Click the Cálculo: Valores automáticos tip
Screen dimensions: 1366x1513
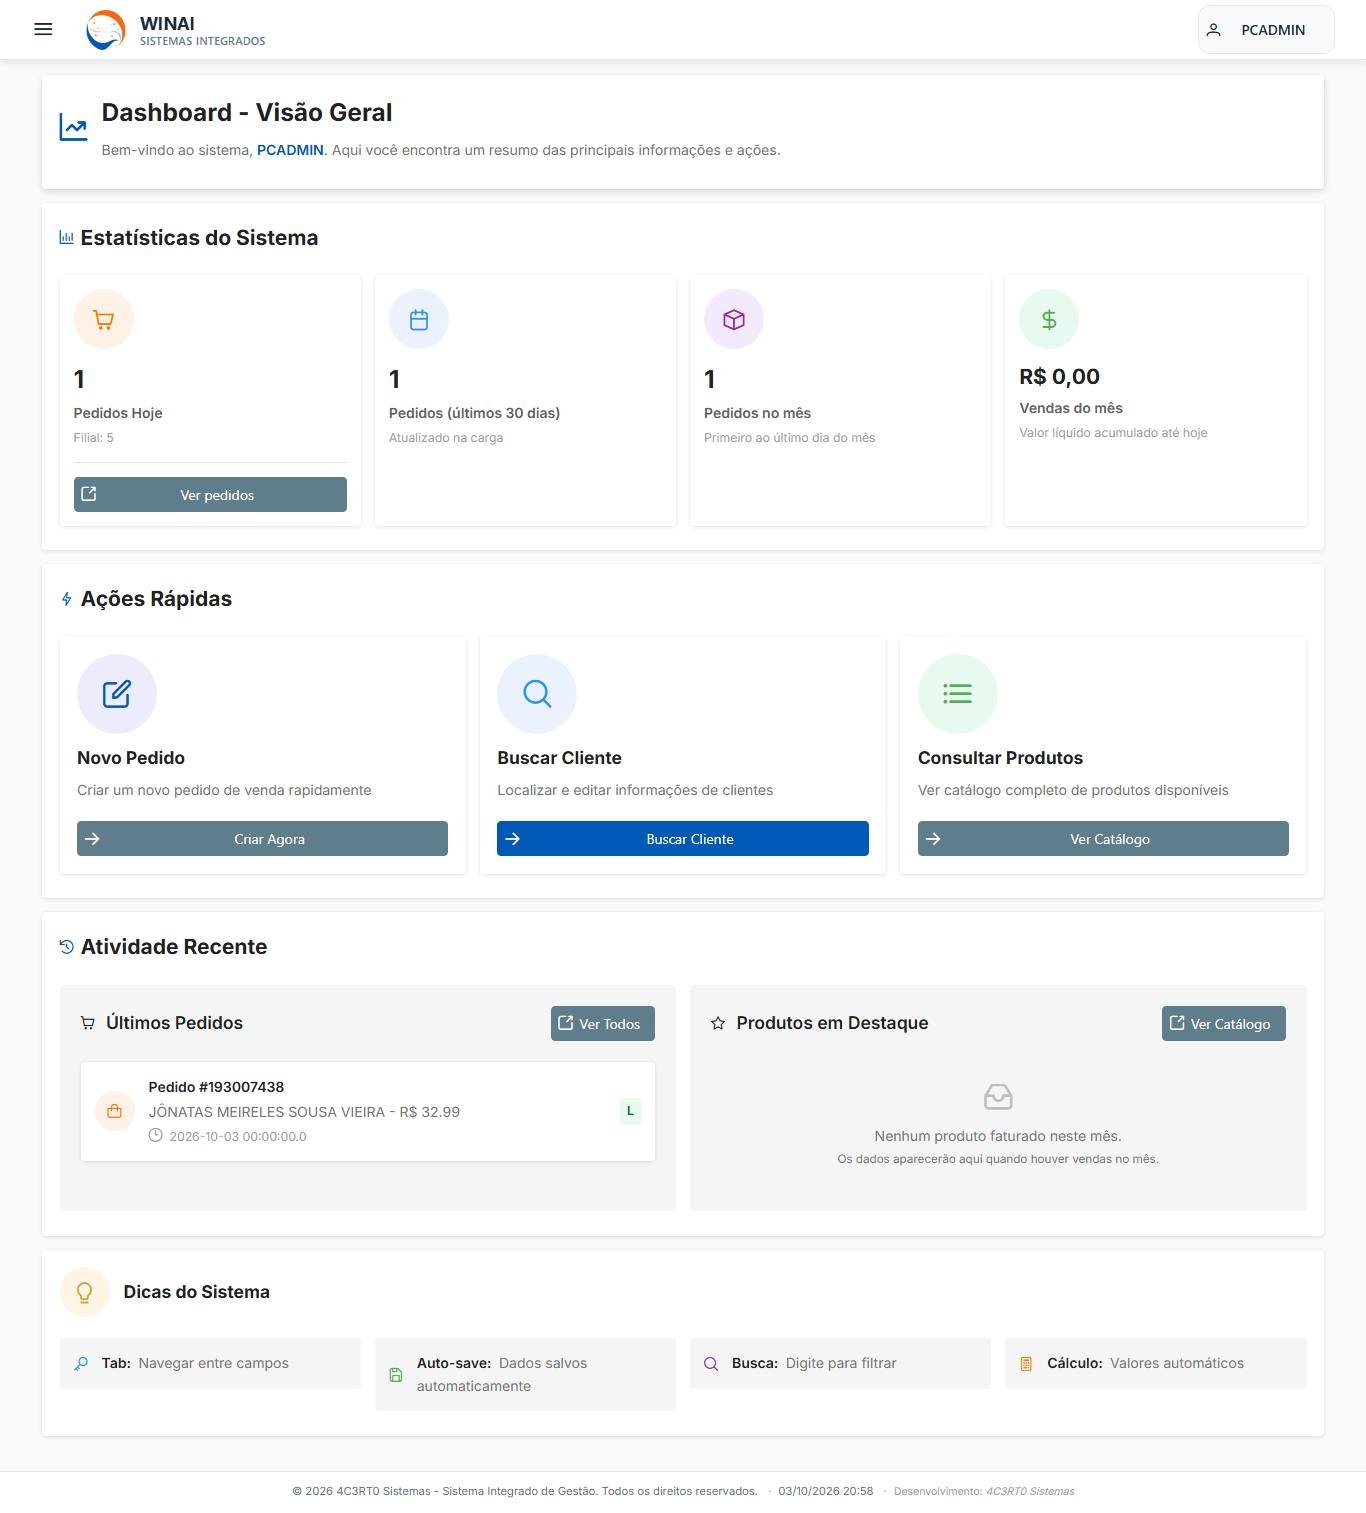coord(1155,1363)
